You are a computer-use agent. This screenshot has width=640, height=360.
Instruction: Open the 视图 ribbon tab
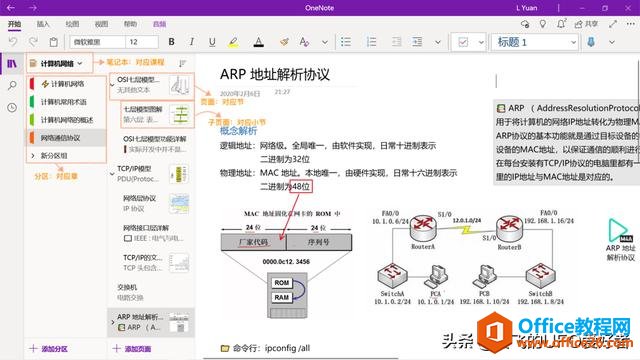point(101,24)
